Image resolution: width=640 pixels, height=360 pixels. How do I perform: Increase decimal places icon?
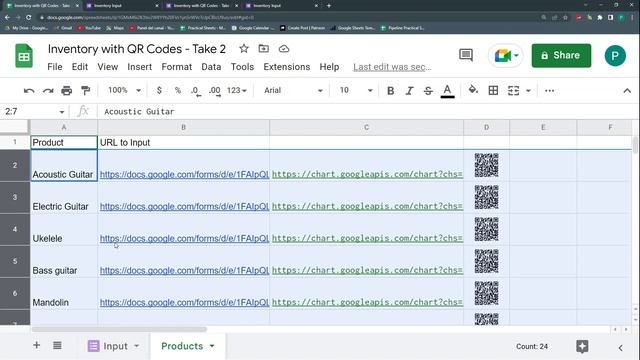point(215,91)
